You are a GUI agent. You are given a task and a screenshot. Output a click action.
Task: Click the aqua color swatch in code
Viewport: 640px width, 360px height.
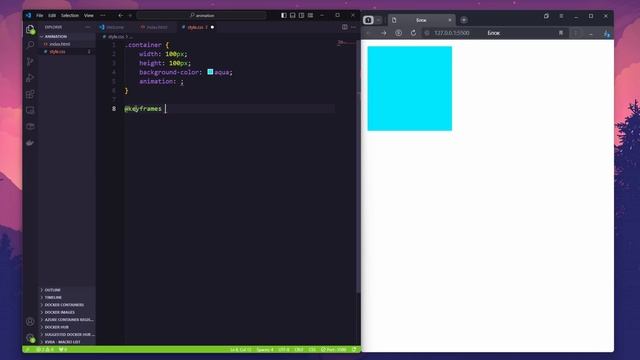210,72
